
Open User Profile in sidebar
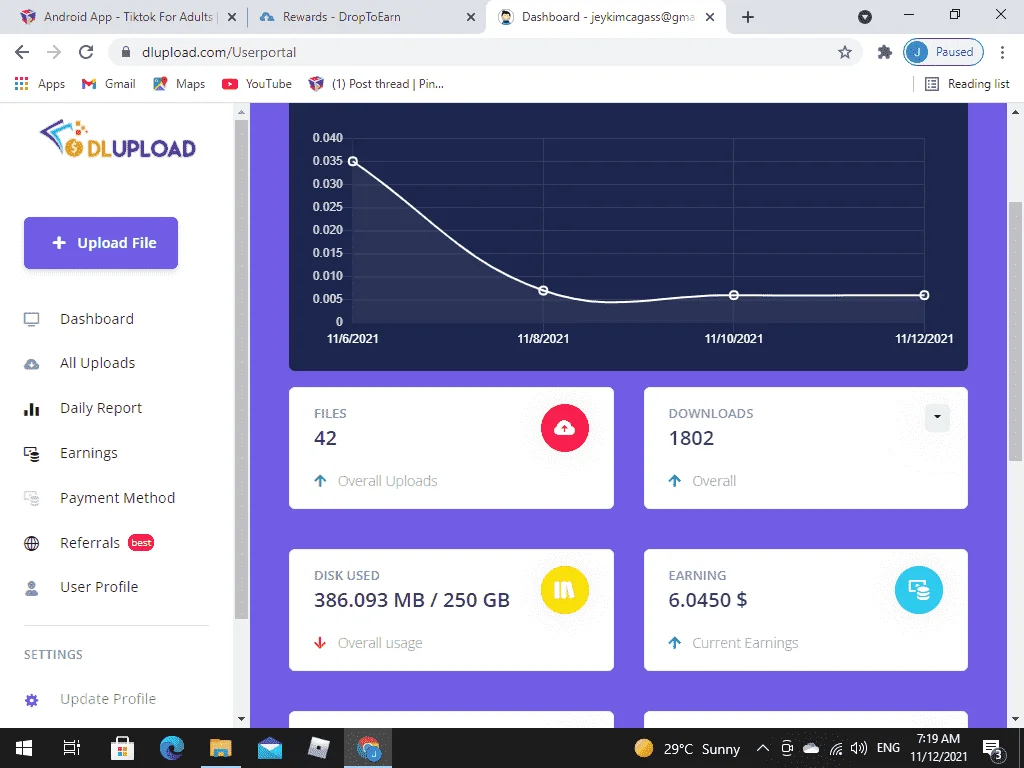point(99,587)
